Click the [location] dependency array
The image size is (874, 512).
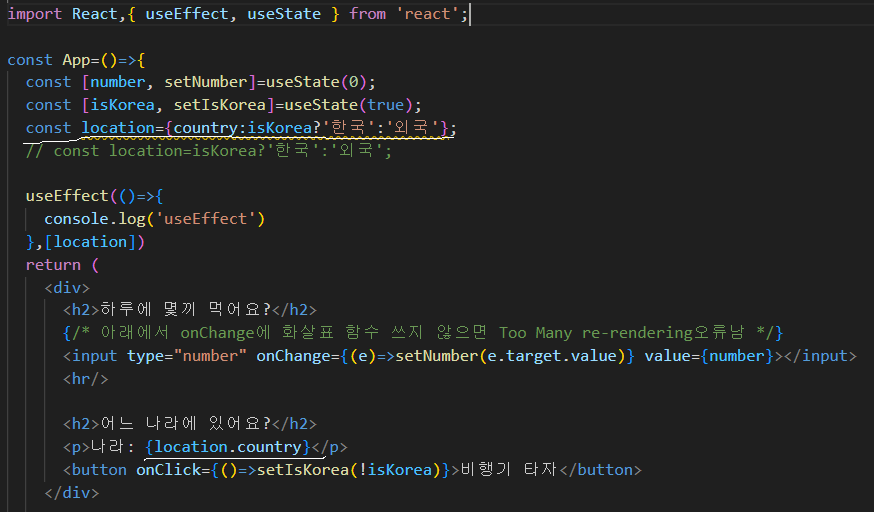pyautogui.click(x=90, y=242)
